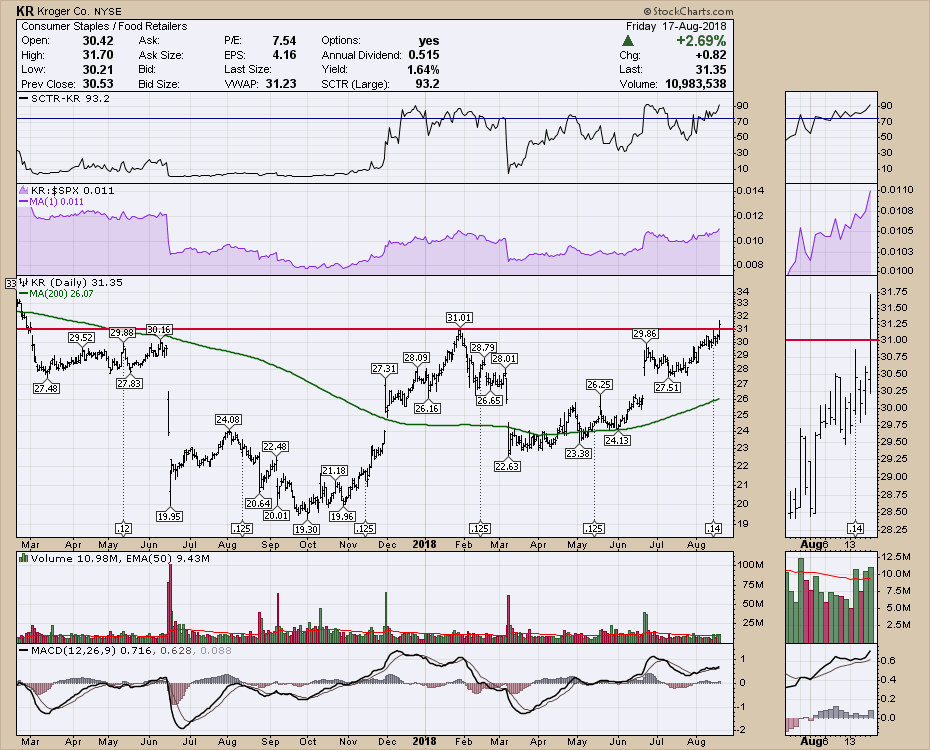Click the KR Daily price legend icon
930x750 pixels.
pyautogui.click(x=24, y=282)
